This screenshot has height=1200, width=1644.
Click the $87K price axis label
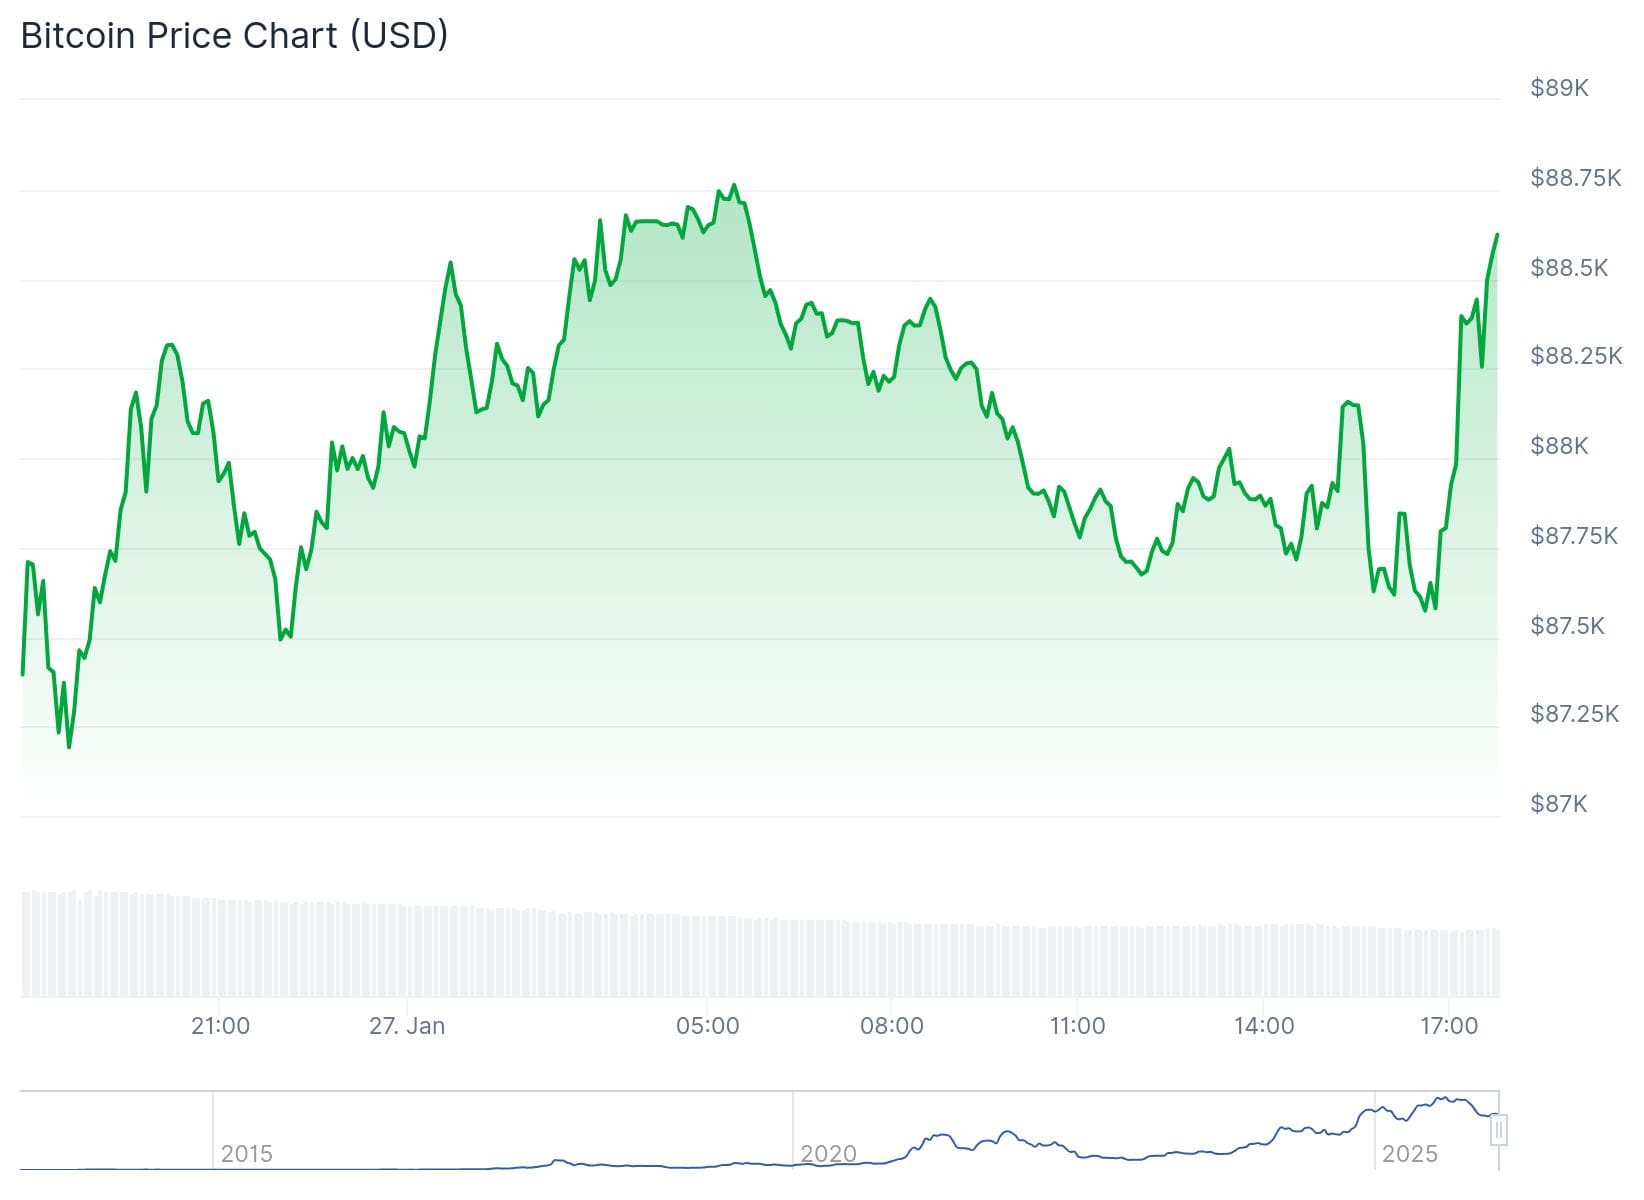[x=1558, y=804]
